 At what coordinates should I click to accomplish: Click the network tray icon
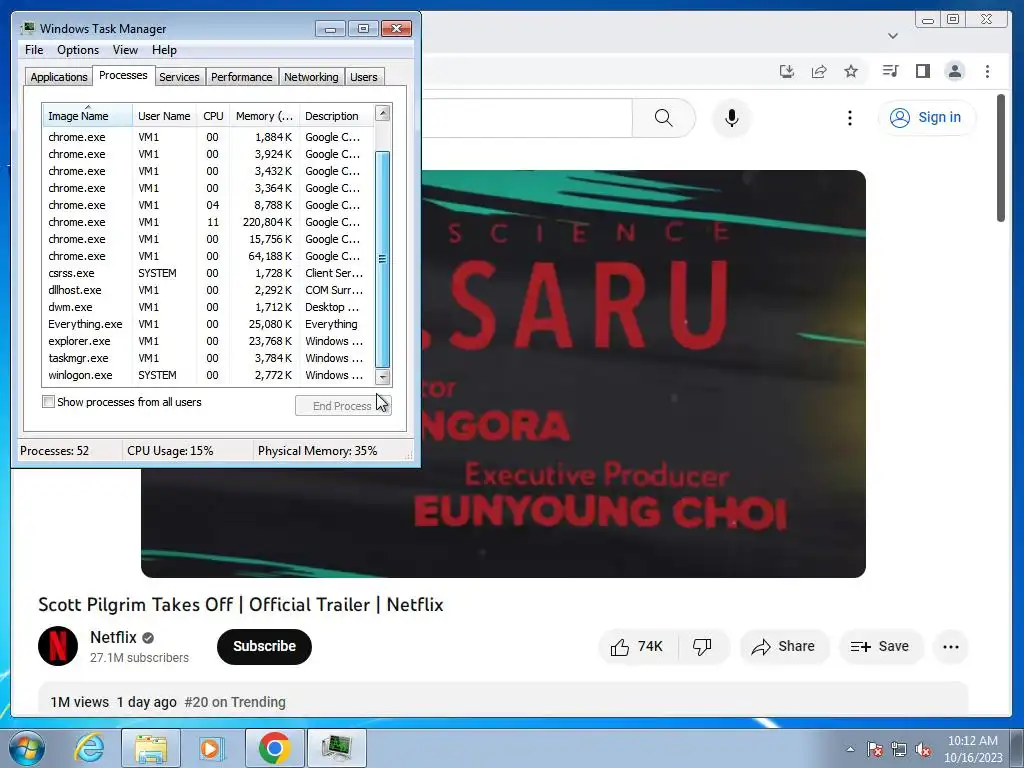tap(899, 750)
